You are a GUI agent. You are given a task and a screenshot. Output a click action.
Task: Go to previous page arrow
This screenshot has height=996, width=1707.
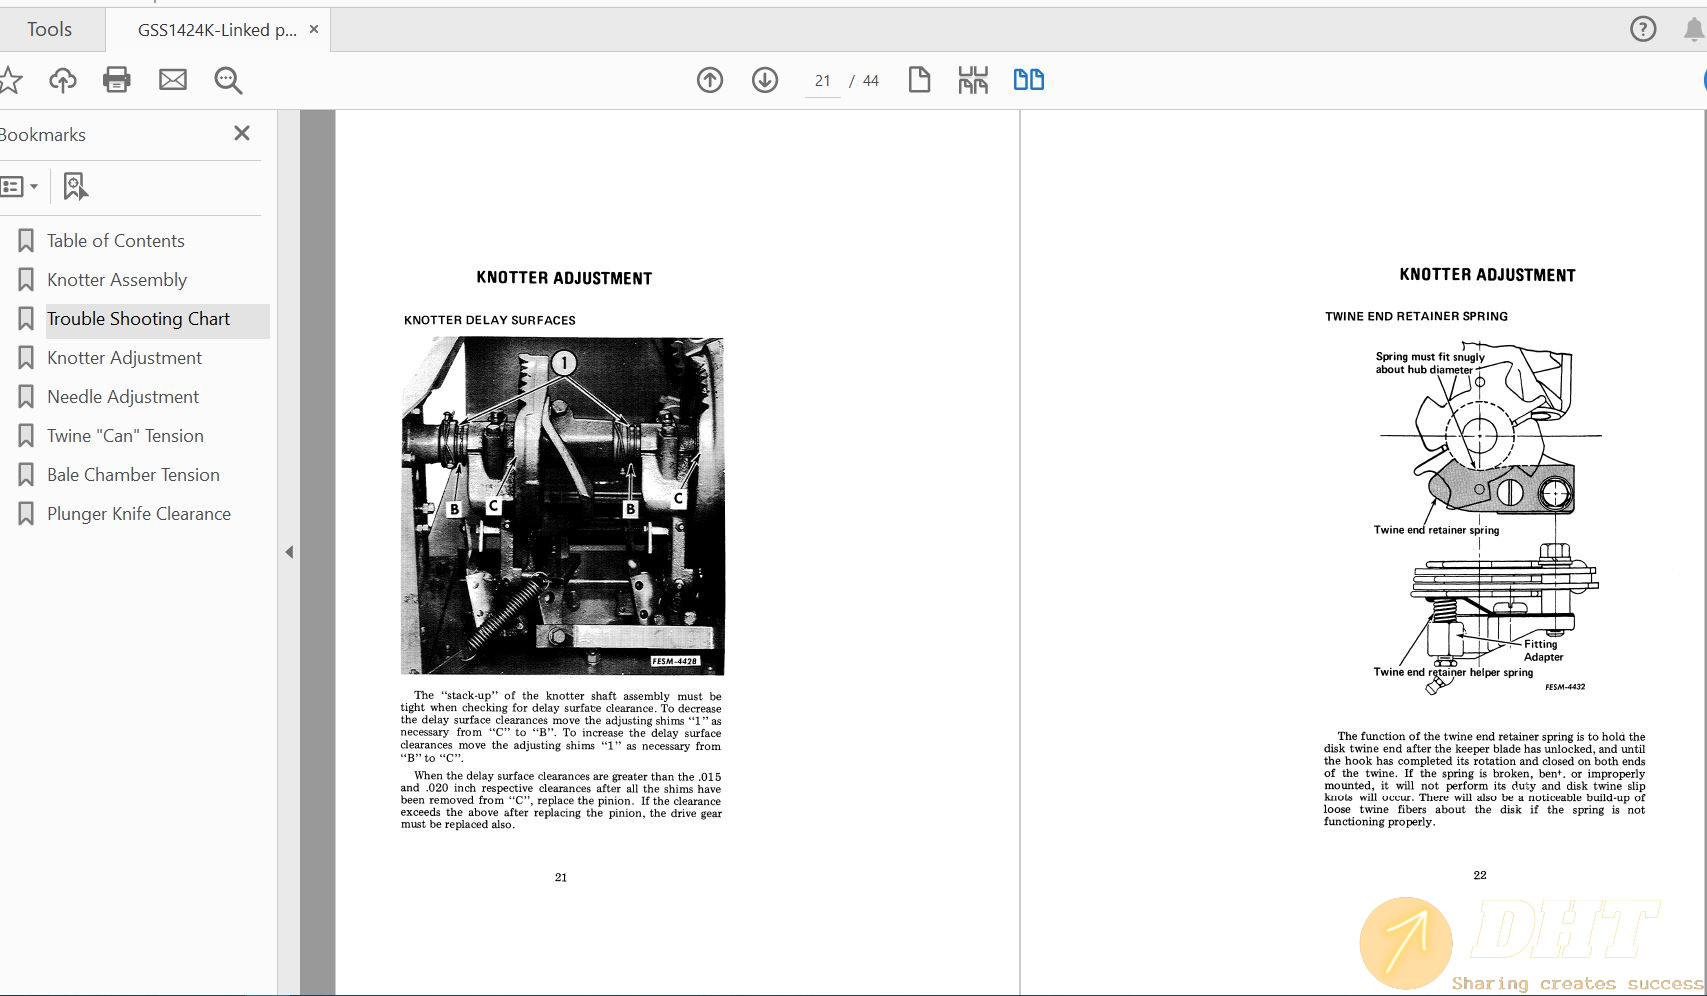coord(710,80)
